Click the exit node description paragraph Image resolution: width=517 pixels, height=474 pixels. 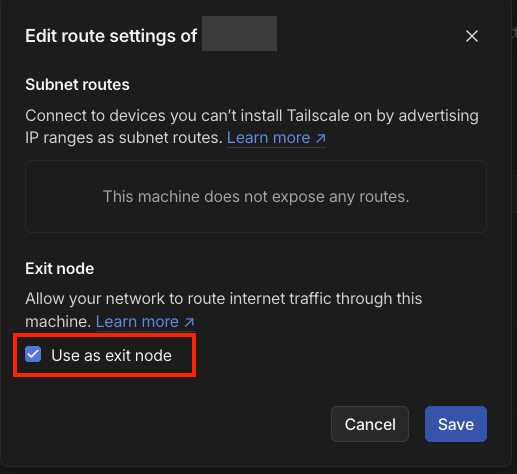(224, 310)
